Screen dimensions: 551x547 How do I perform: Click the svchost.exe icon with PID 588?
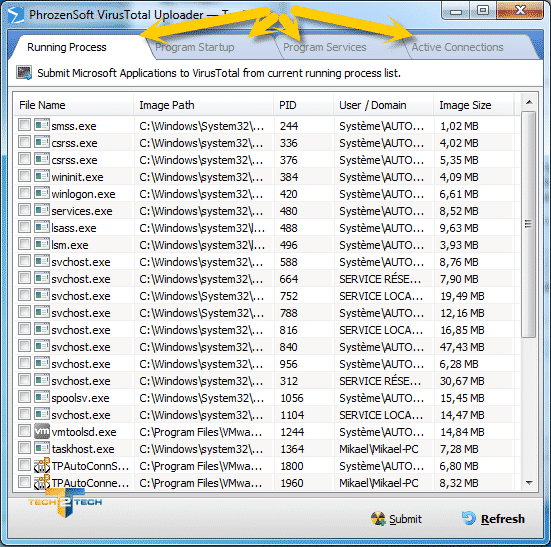click(x=42, y=261)
